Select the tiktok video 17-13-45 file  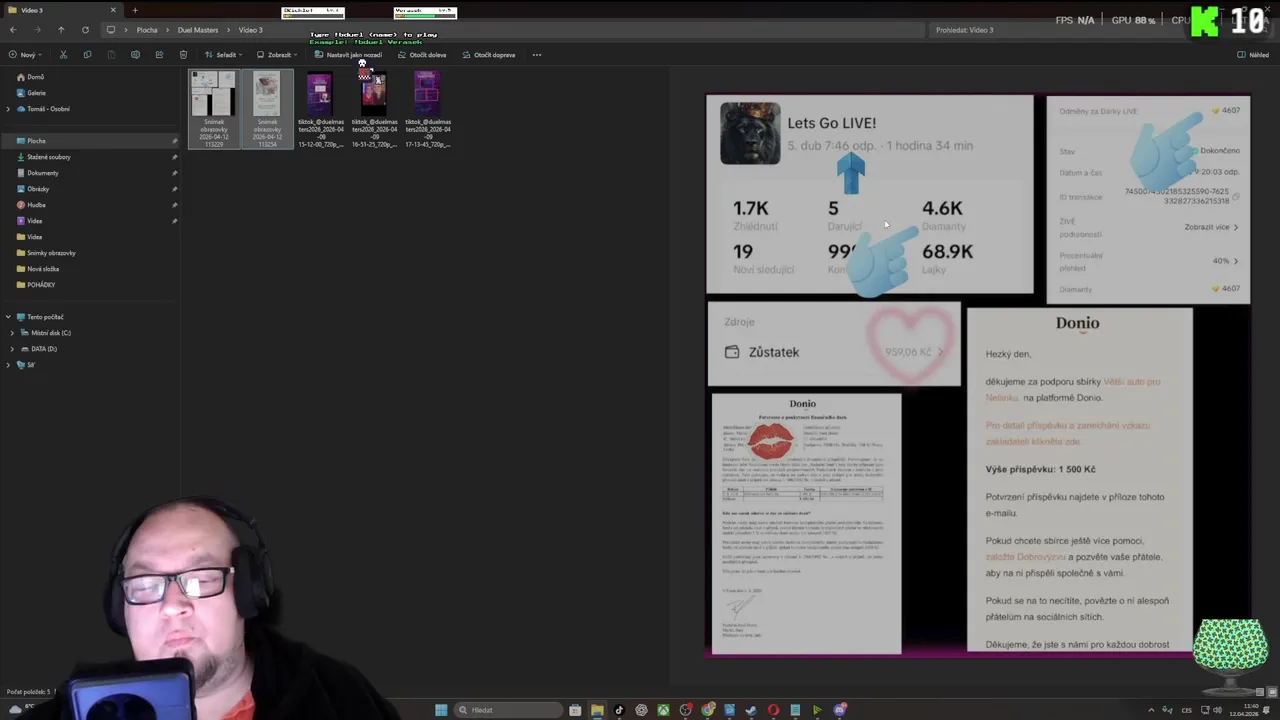427,109
